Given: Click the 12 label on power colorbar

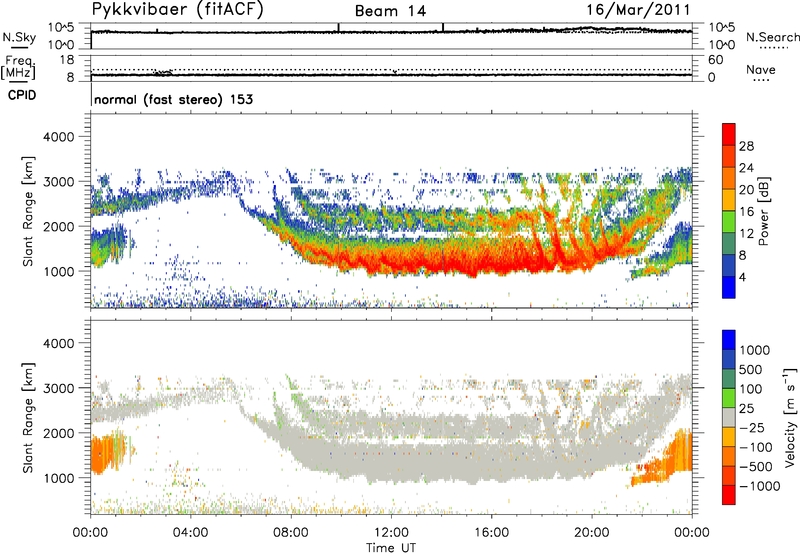Looking at the screenshot, I should (x=746, y=234).
